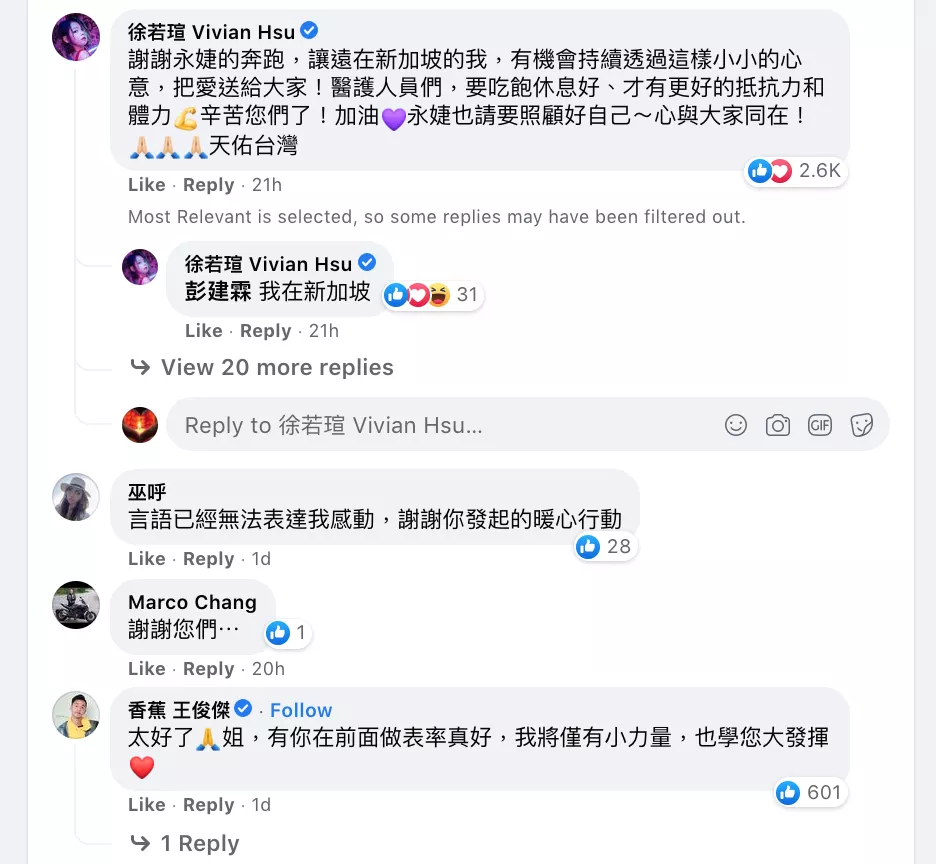
Task: Open the single like on Marco Chang's comment
Action: (x=287, y=632)
